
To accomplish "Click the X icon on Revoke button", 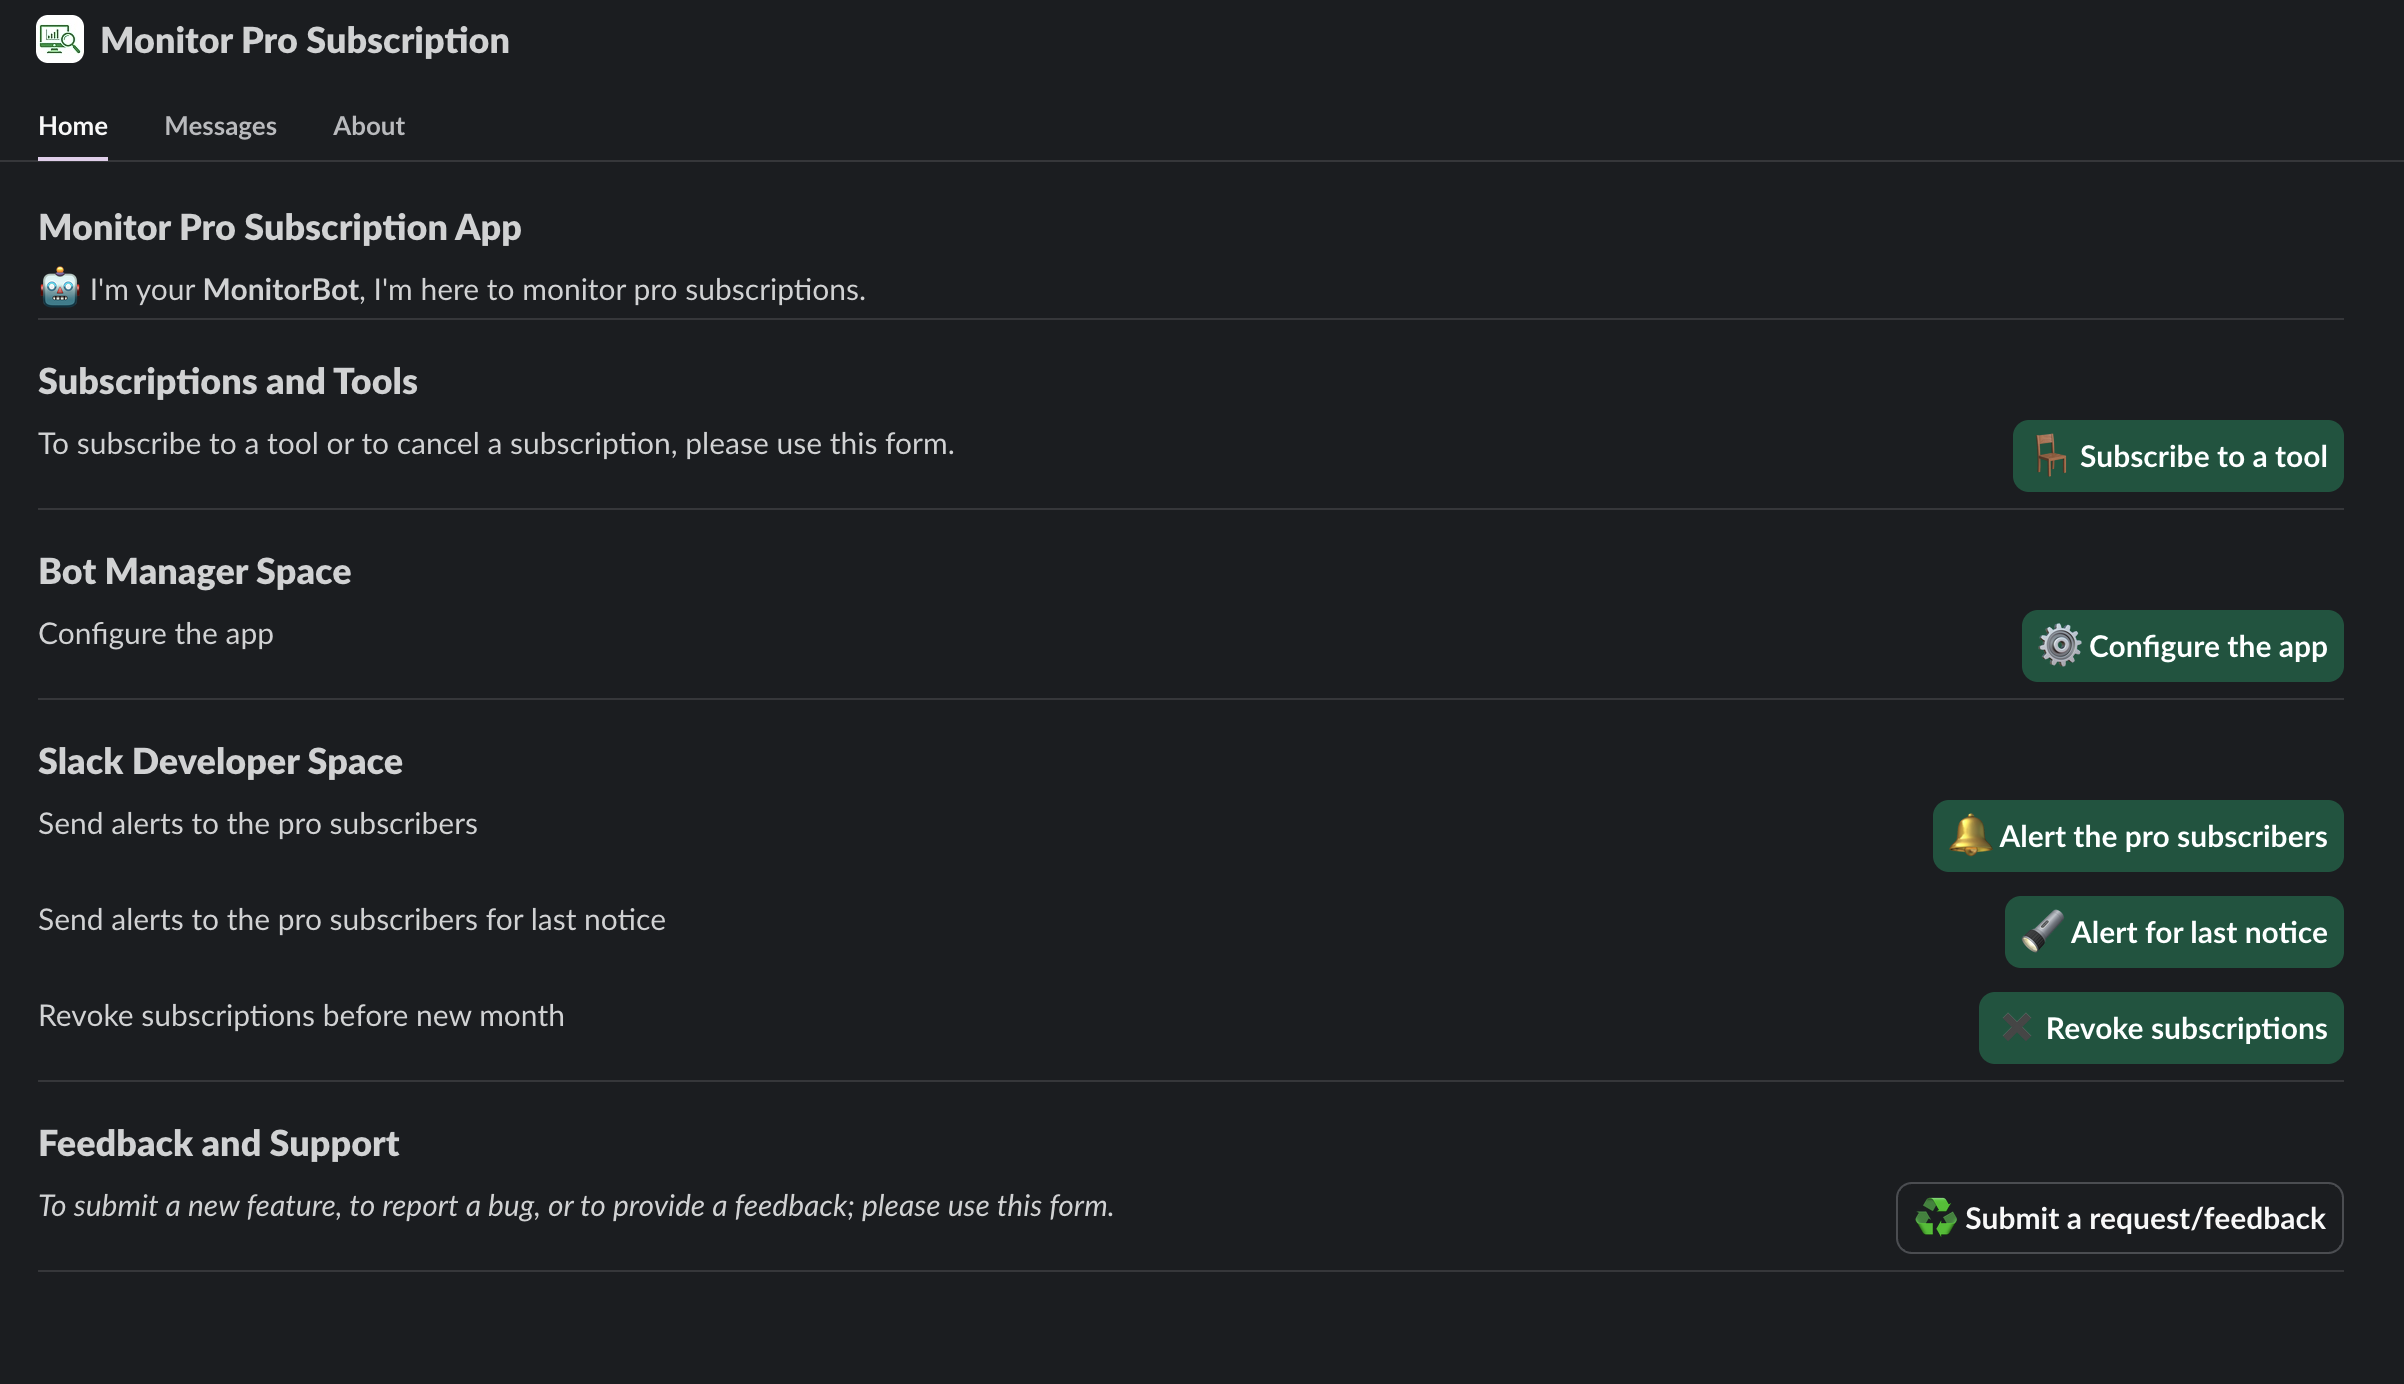I will pos(2016,1027).
